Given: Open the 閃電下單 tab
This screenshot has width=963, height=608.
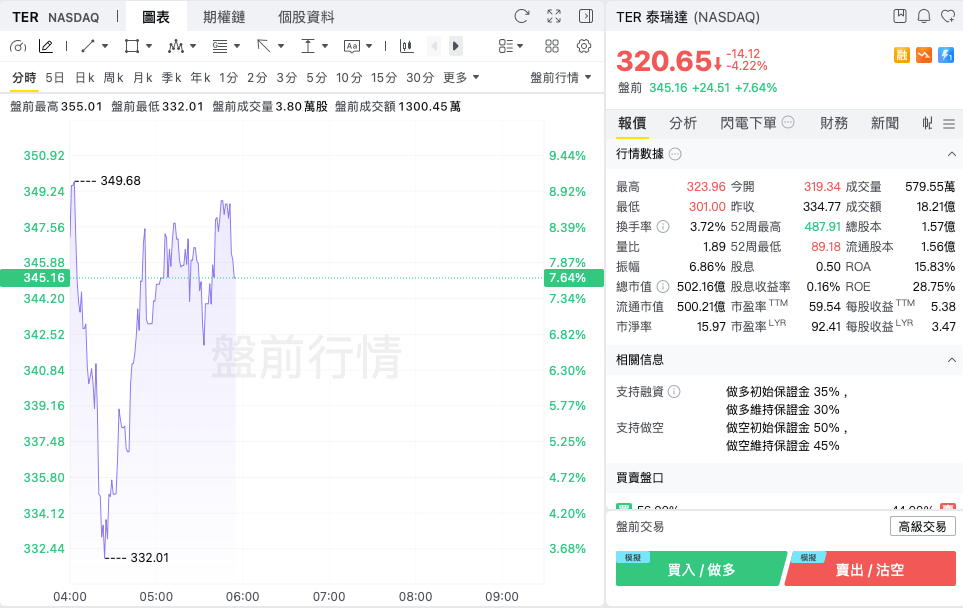Looking at the screenshot, I should 749,123.
